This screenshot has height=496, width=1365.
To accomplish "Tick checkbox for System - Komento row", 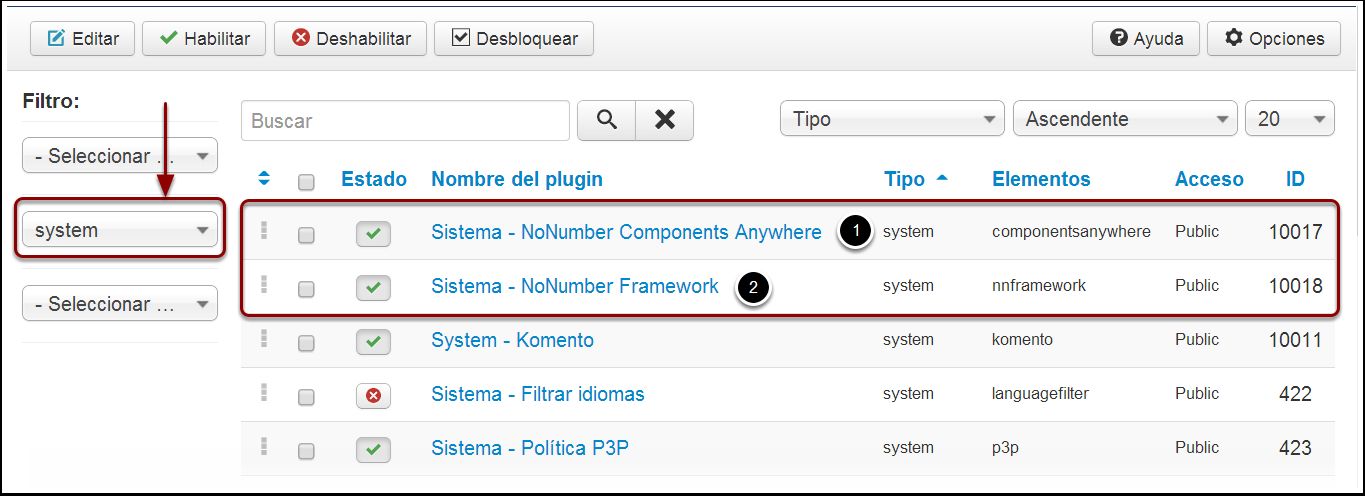I will pyautogui.click(x=306, y=343).
